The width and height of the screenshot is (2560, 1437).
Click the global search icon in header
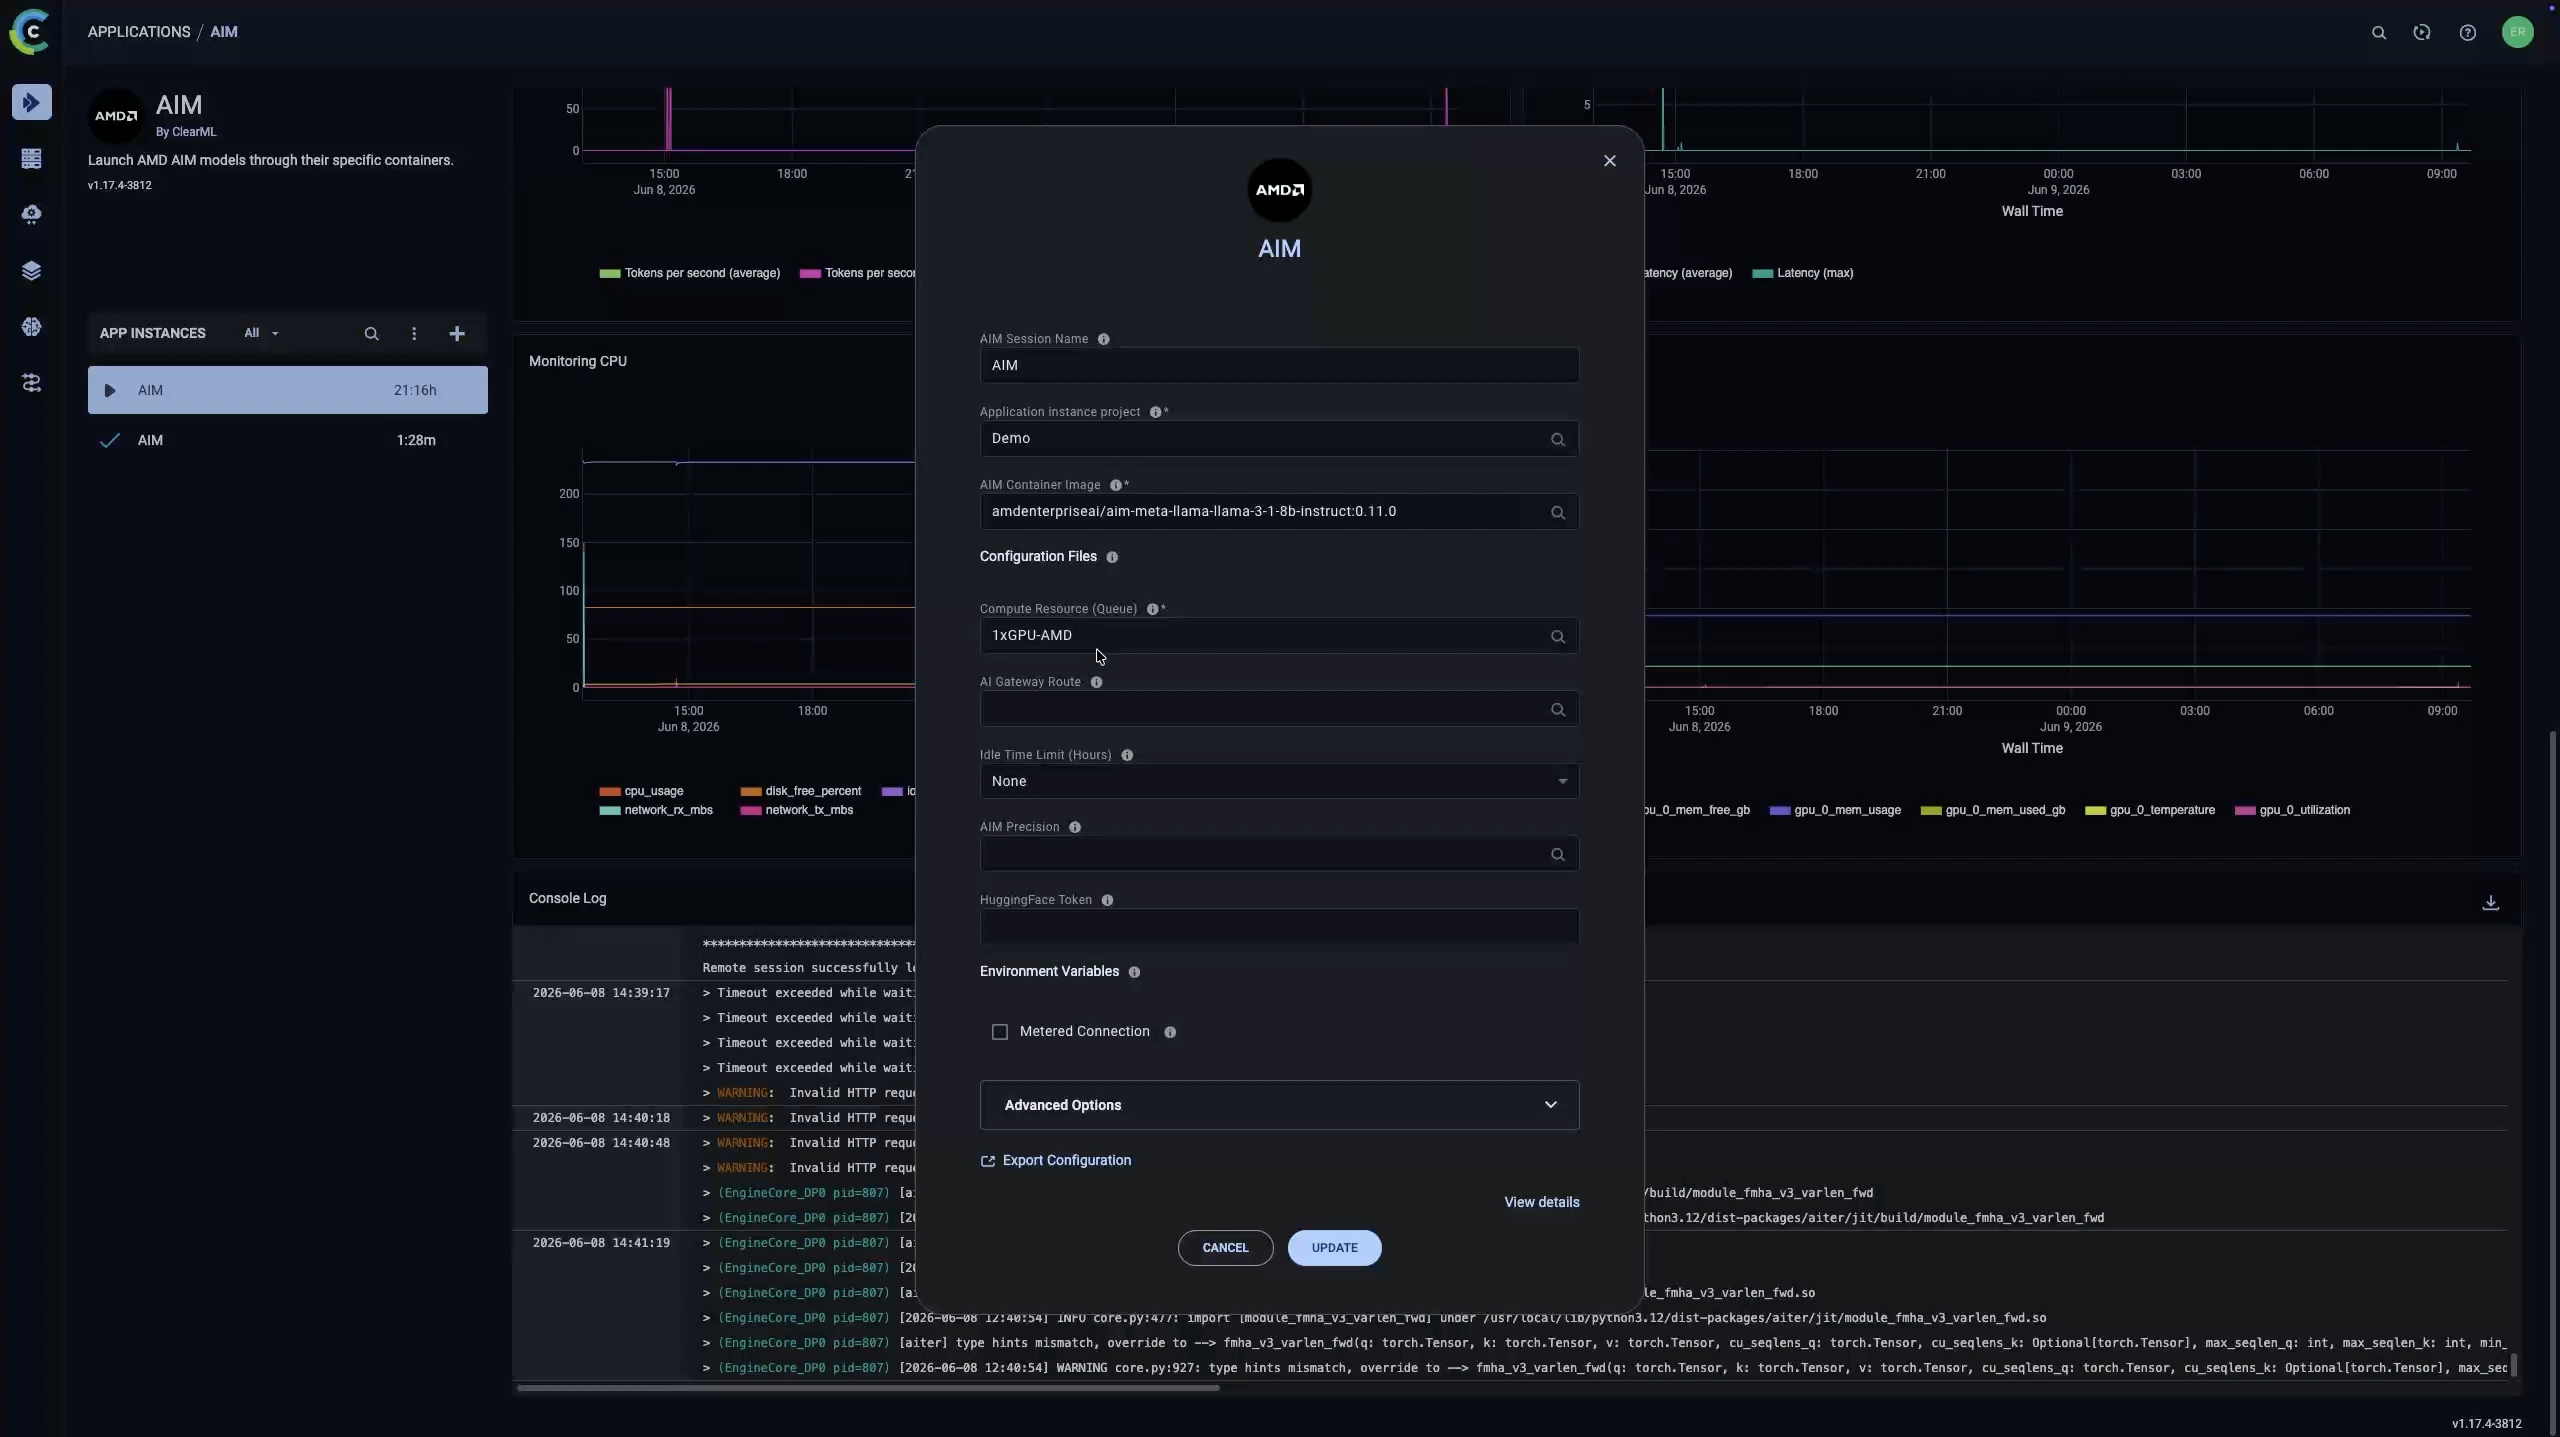[2379, 33]
